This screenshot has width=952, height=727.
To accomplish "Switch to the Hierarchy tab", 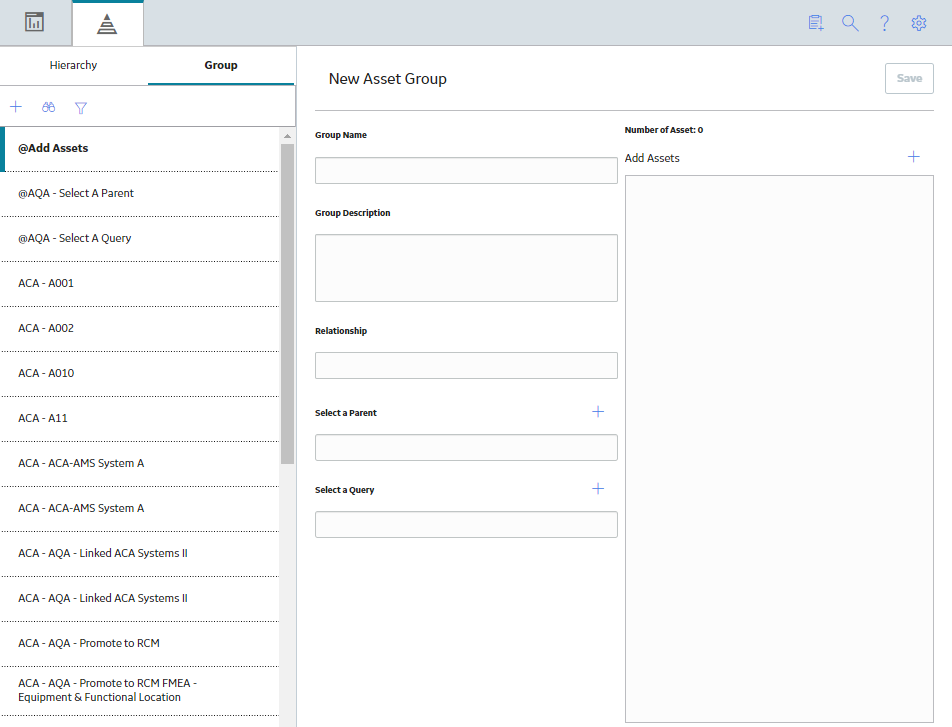I will 73,65.
